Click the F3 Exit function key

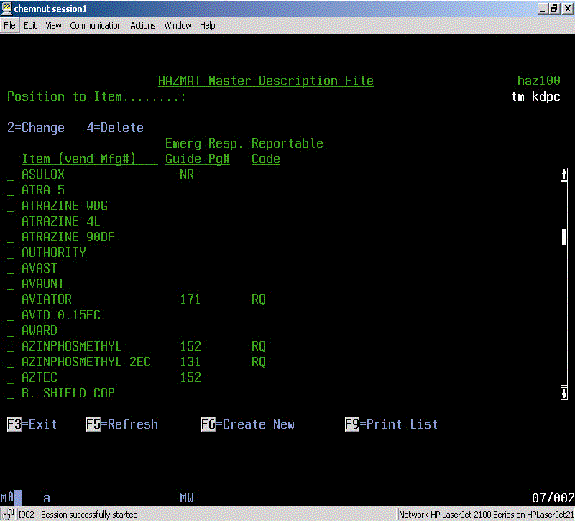pos(32,425)
